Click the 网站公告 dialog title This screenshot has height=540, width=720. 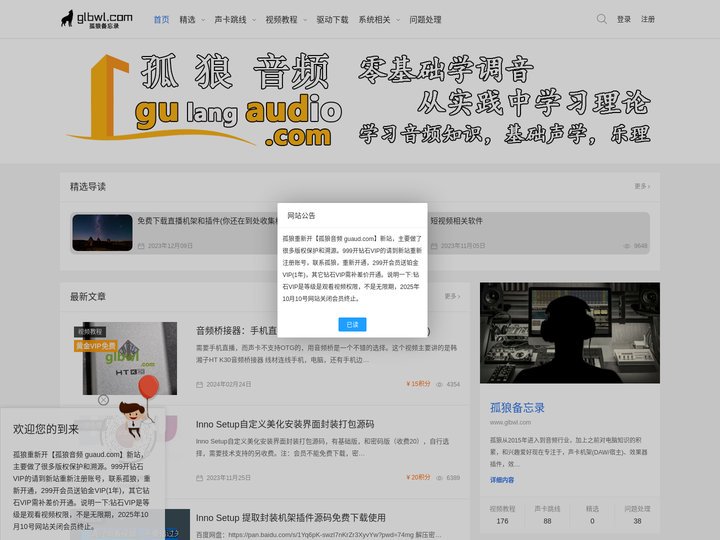click(x=301, y=215)
